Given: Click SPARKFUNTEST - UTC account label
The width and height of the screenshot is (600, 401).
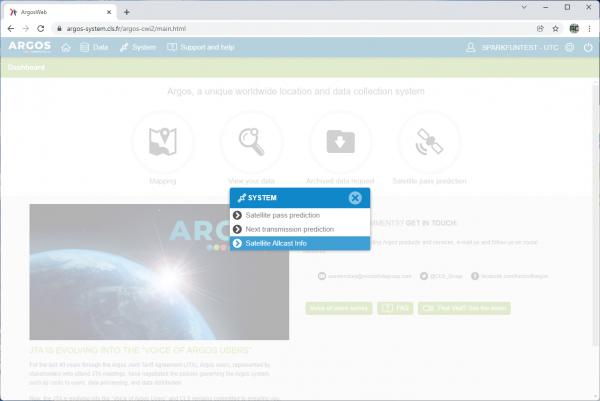Looking at the screenshot, I should click(520, 47).
